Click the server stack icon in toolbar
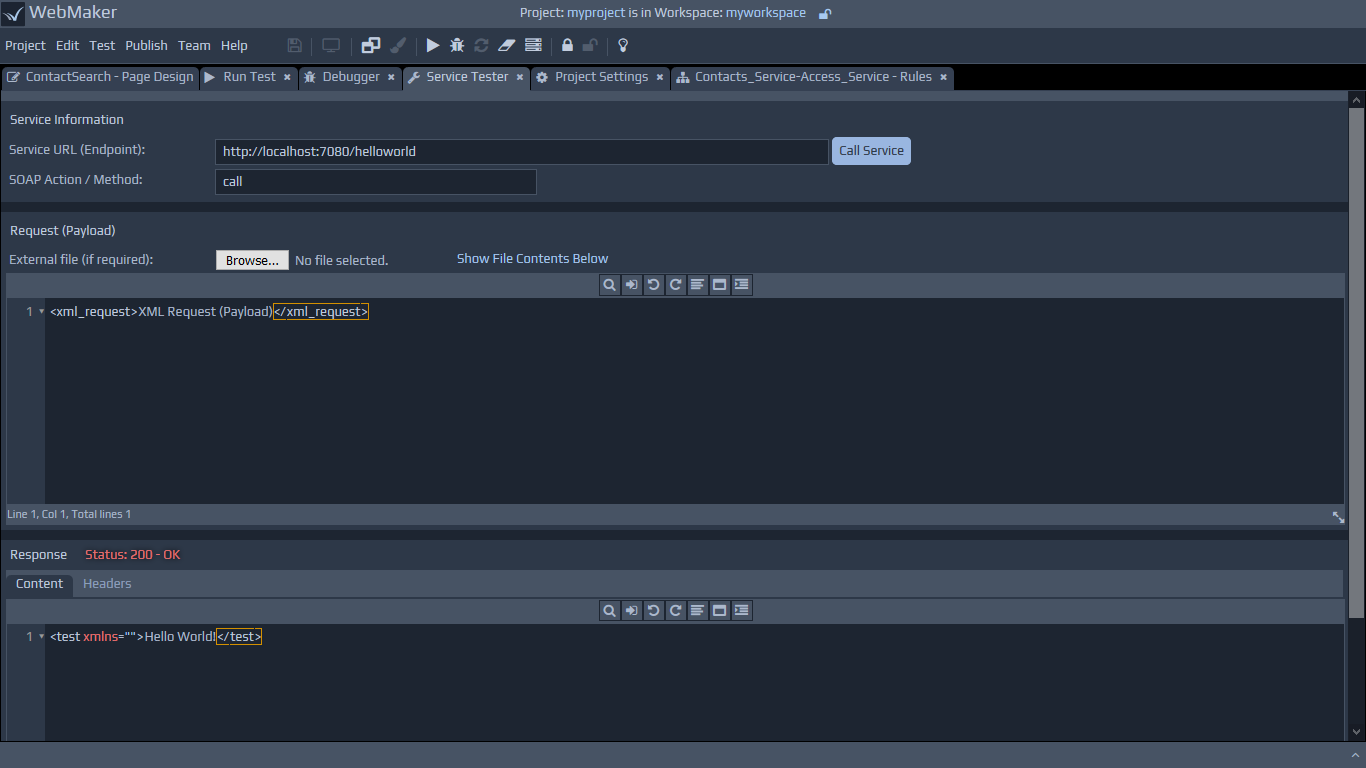 pos(533,45)
